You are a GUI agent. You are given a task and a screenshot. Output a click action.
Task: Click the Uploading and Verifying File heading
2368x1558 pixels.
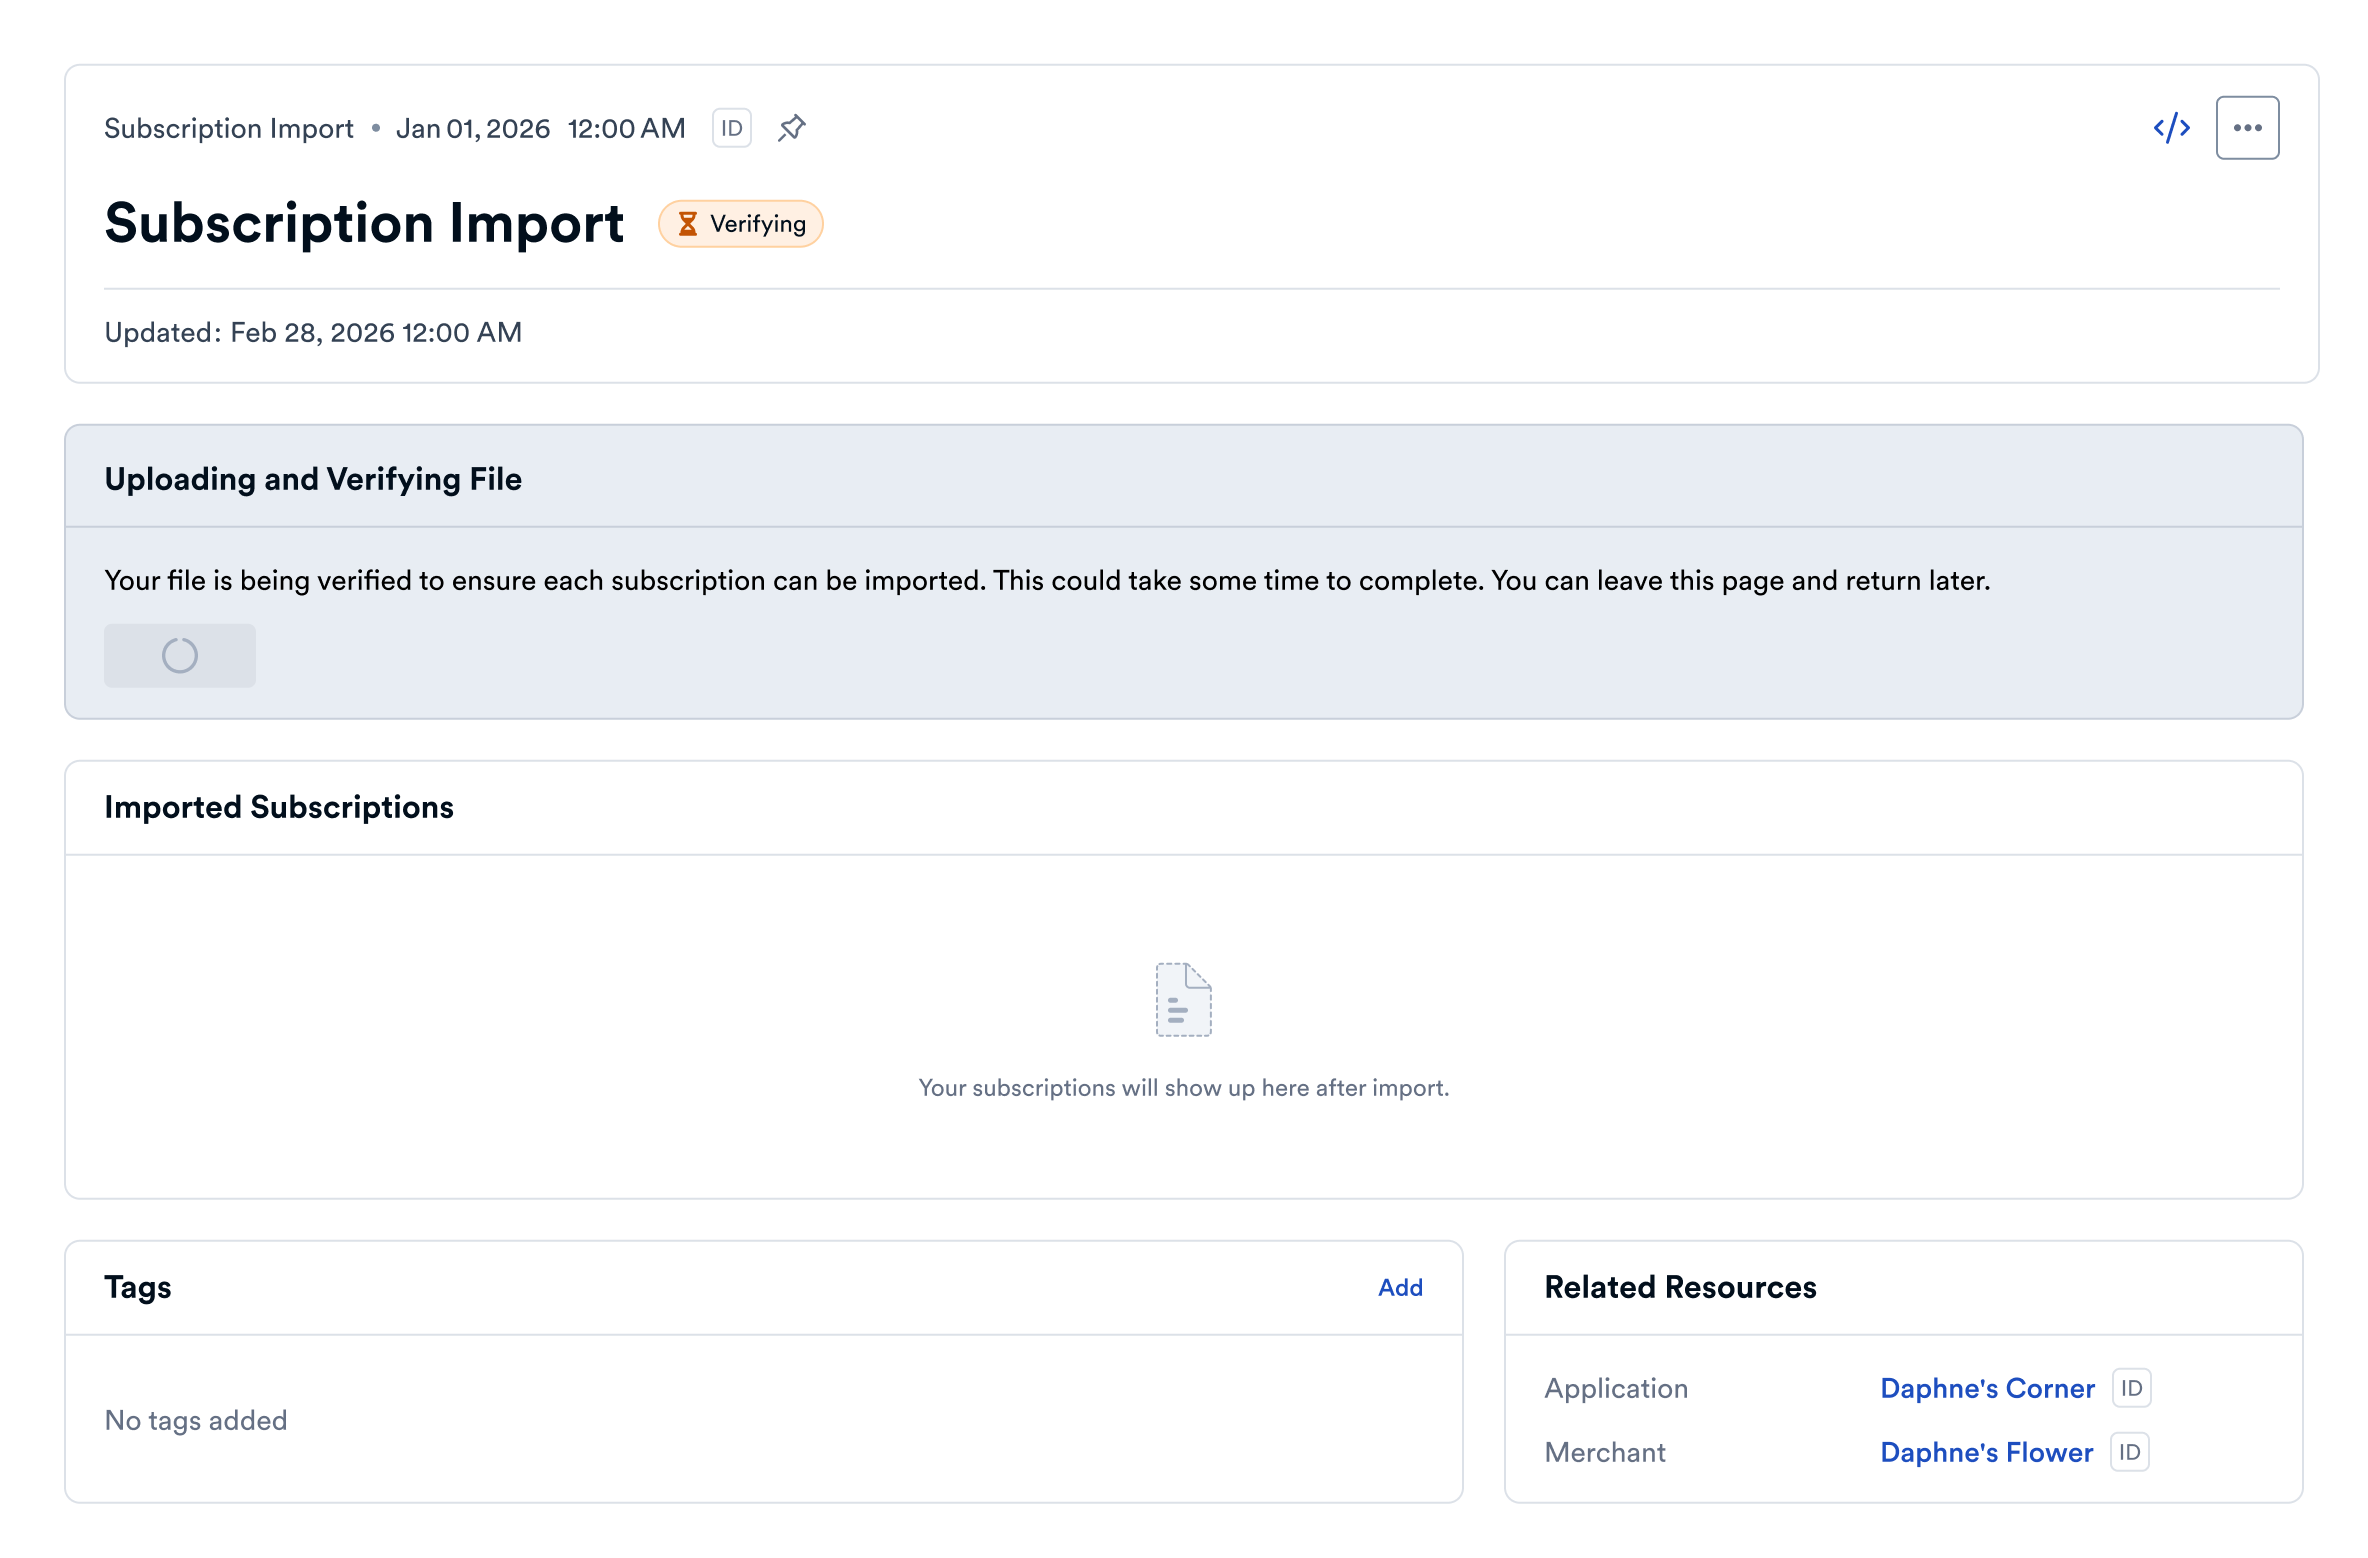coord(313,479)
